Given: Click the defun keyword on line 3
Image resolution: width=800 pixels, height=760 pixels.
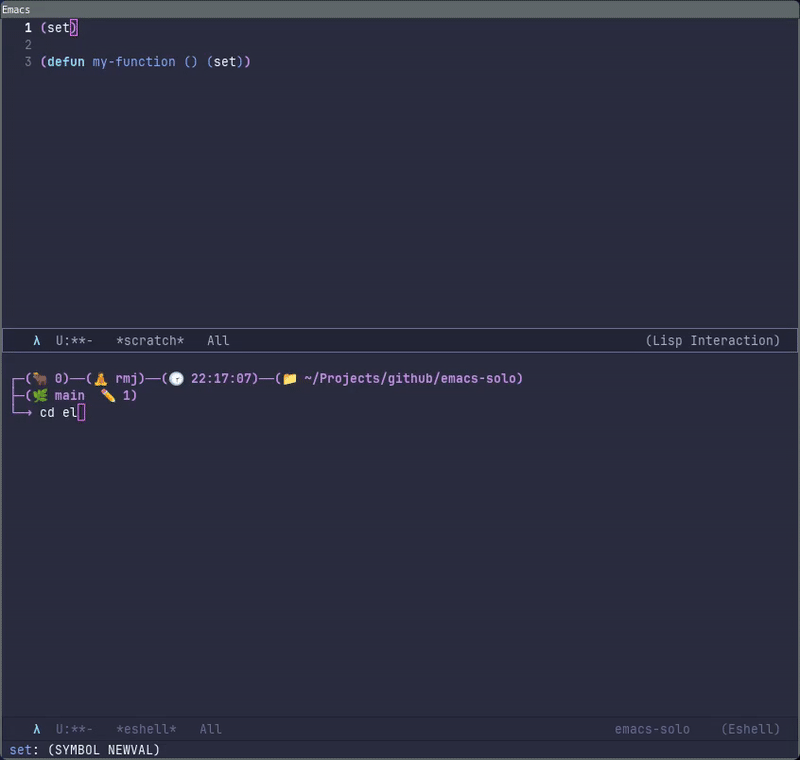Looking at the screenshot, I should [x=66, y=62].
